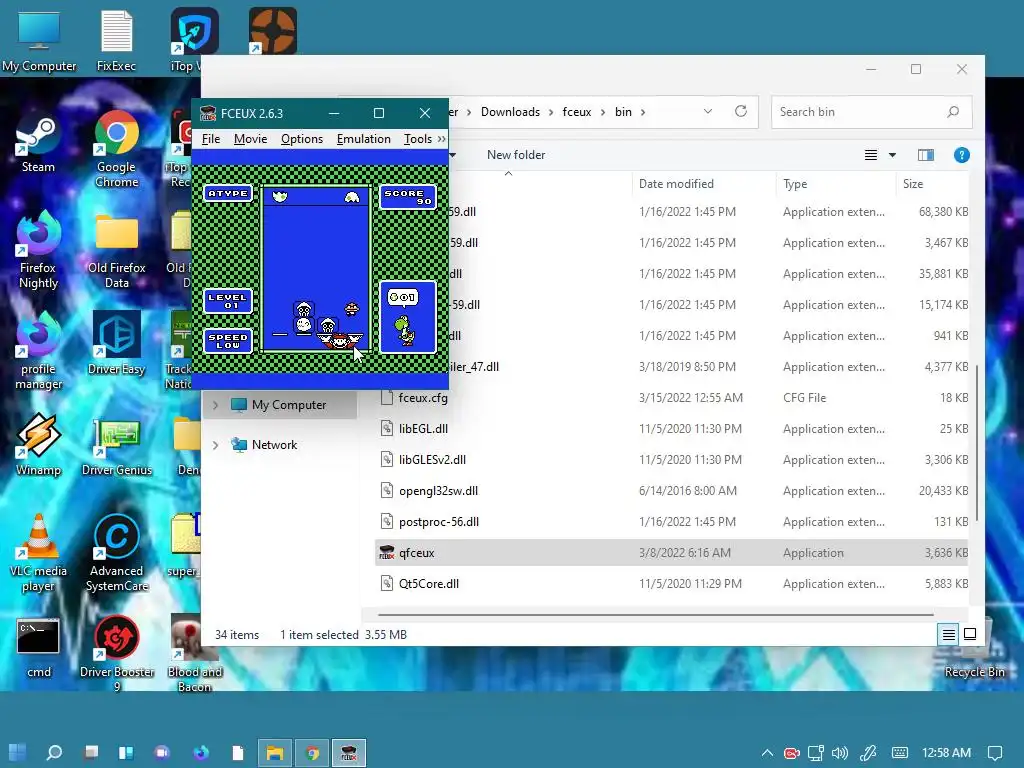1024x768 pixels.
Task: Launch Driver Booster 9 from the desktop
Action: point(116,653)
